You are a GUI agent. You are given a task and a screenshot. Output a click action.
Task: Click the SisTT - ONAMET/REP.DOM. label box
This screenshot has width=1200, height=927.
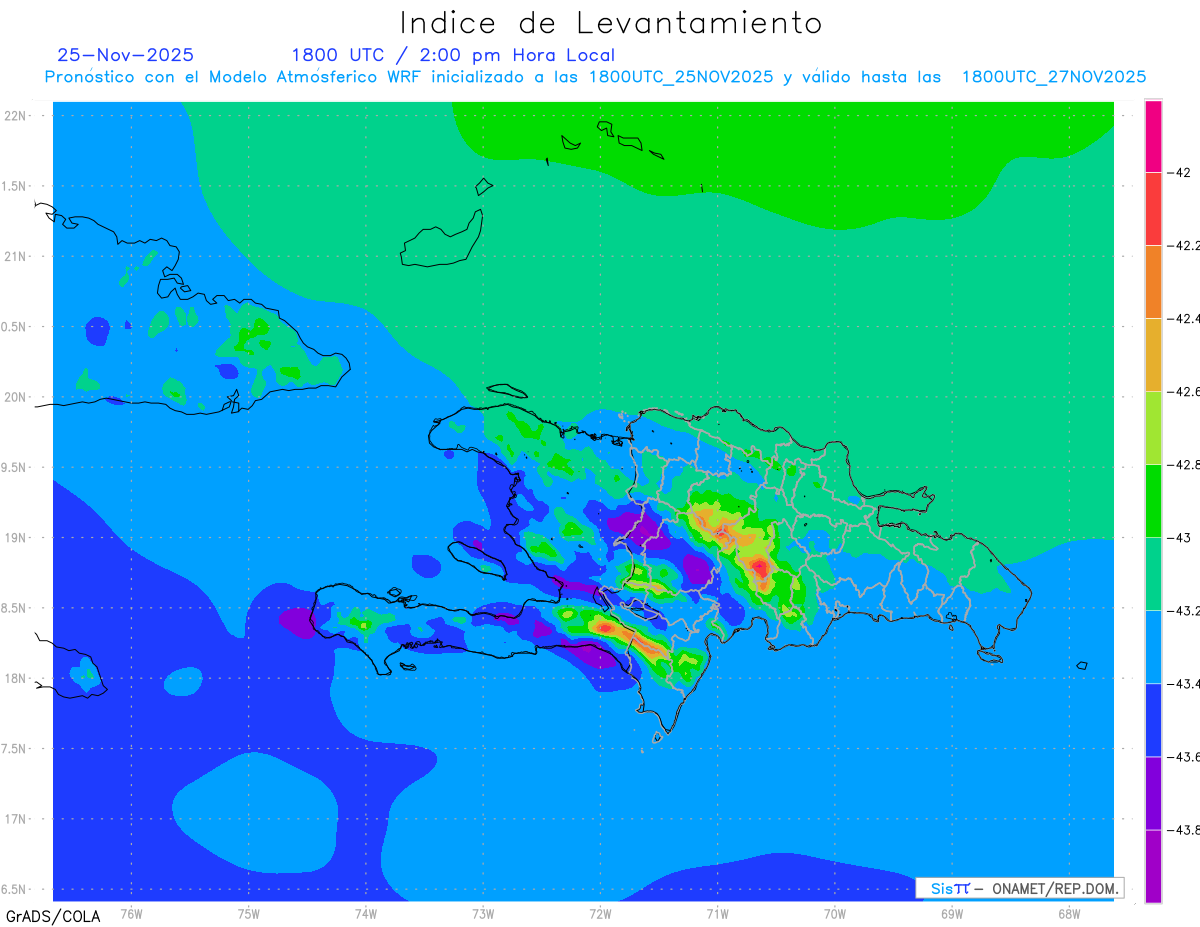tap(1019, 888)
